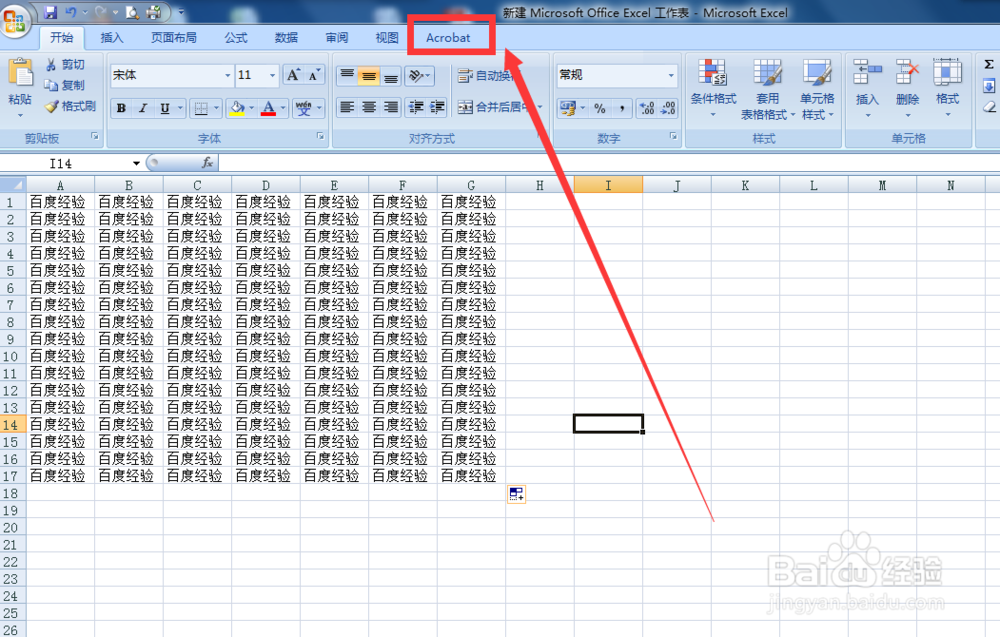Click the Clear eraser icon
This screenshot has width=1000, height=637.
pyautogui.click(x=990, y=106)
